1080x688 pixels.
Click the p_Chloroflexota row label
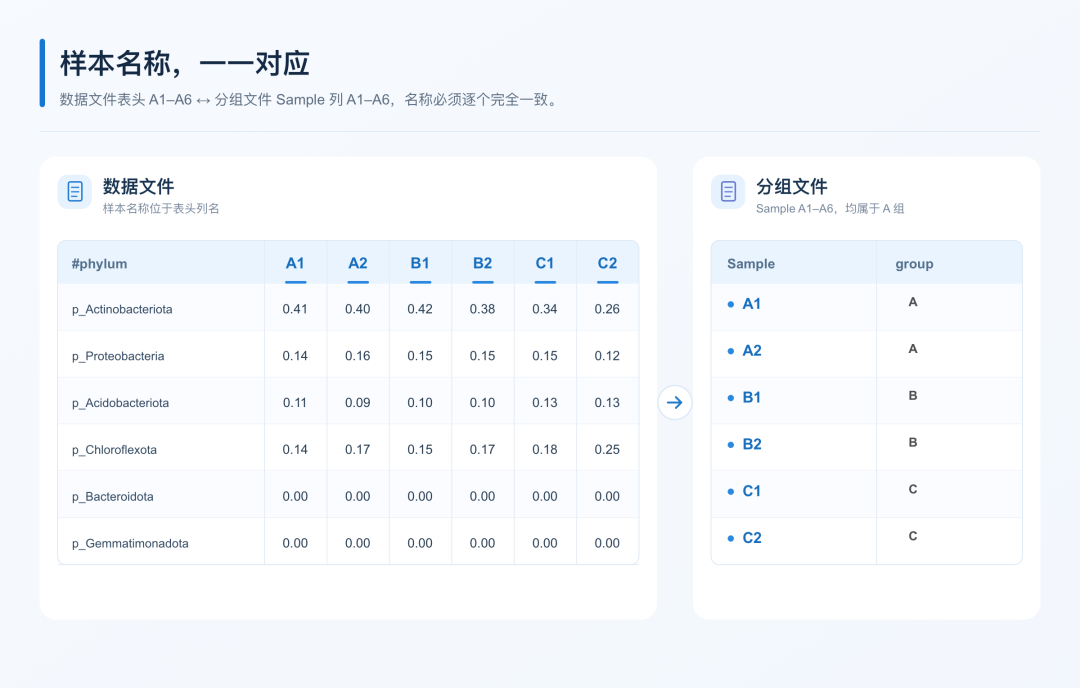[114, 450]
